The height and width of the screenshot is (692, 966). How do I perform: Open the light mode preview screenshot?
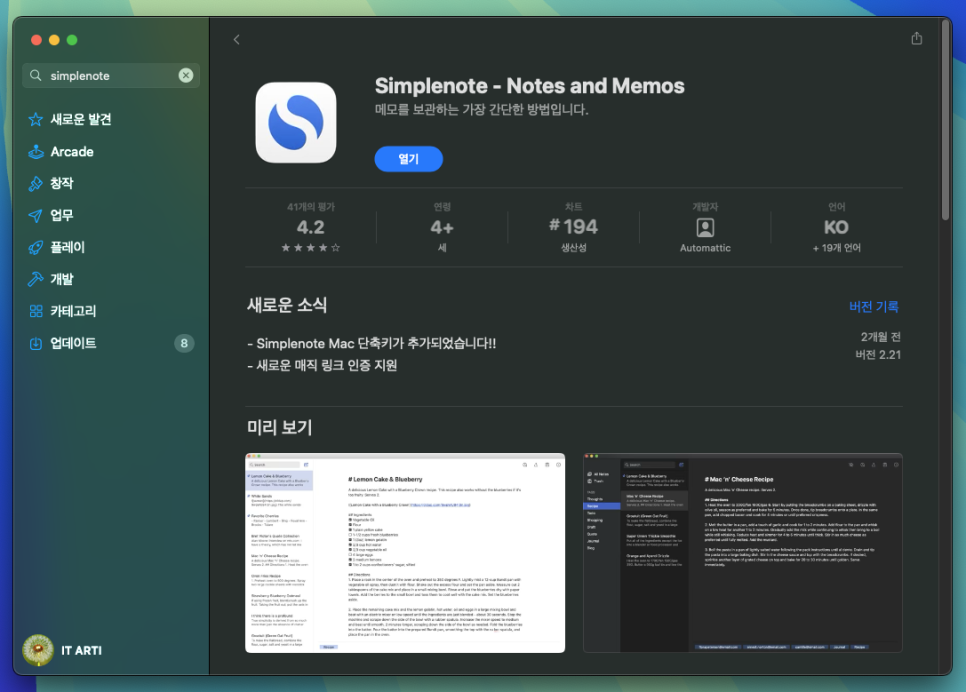point(405,553)
